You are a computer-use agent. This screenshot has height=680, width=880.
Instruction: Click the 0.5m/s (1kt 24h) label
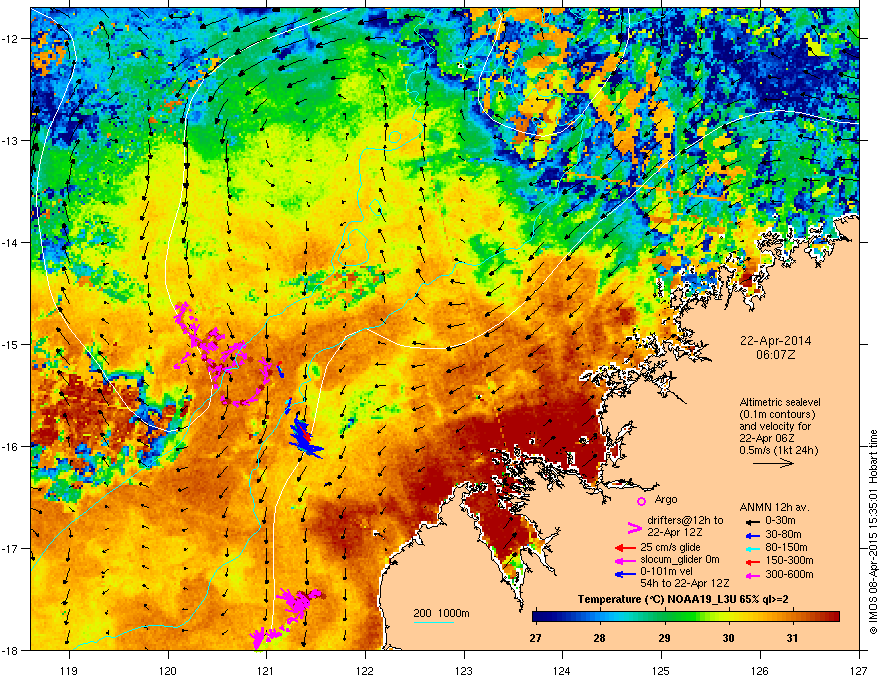[778, 450]
